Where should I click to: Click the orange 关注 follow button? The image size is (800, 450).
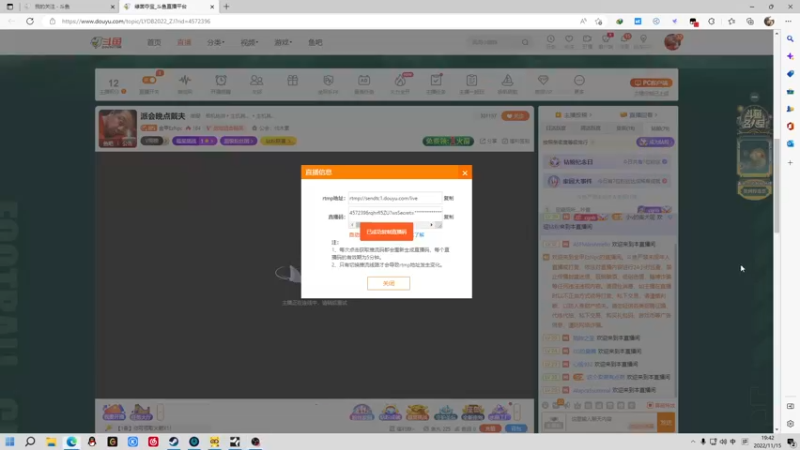pos(515,116)
